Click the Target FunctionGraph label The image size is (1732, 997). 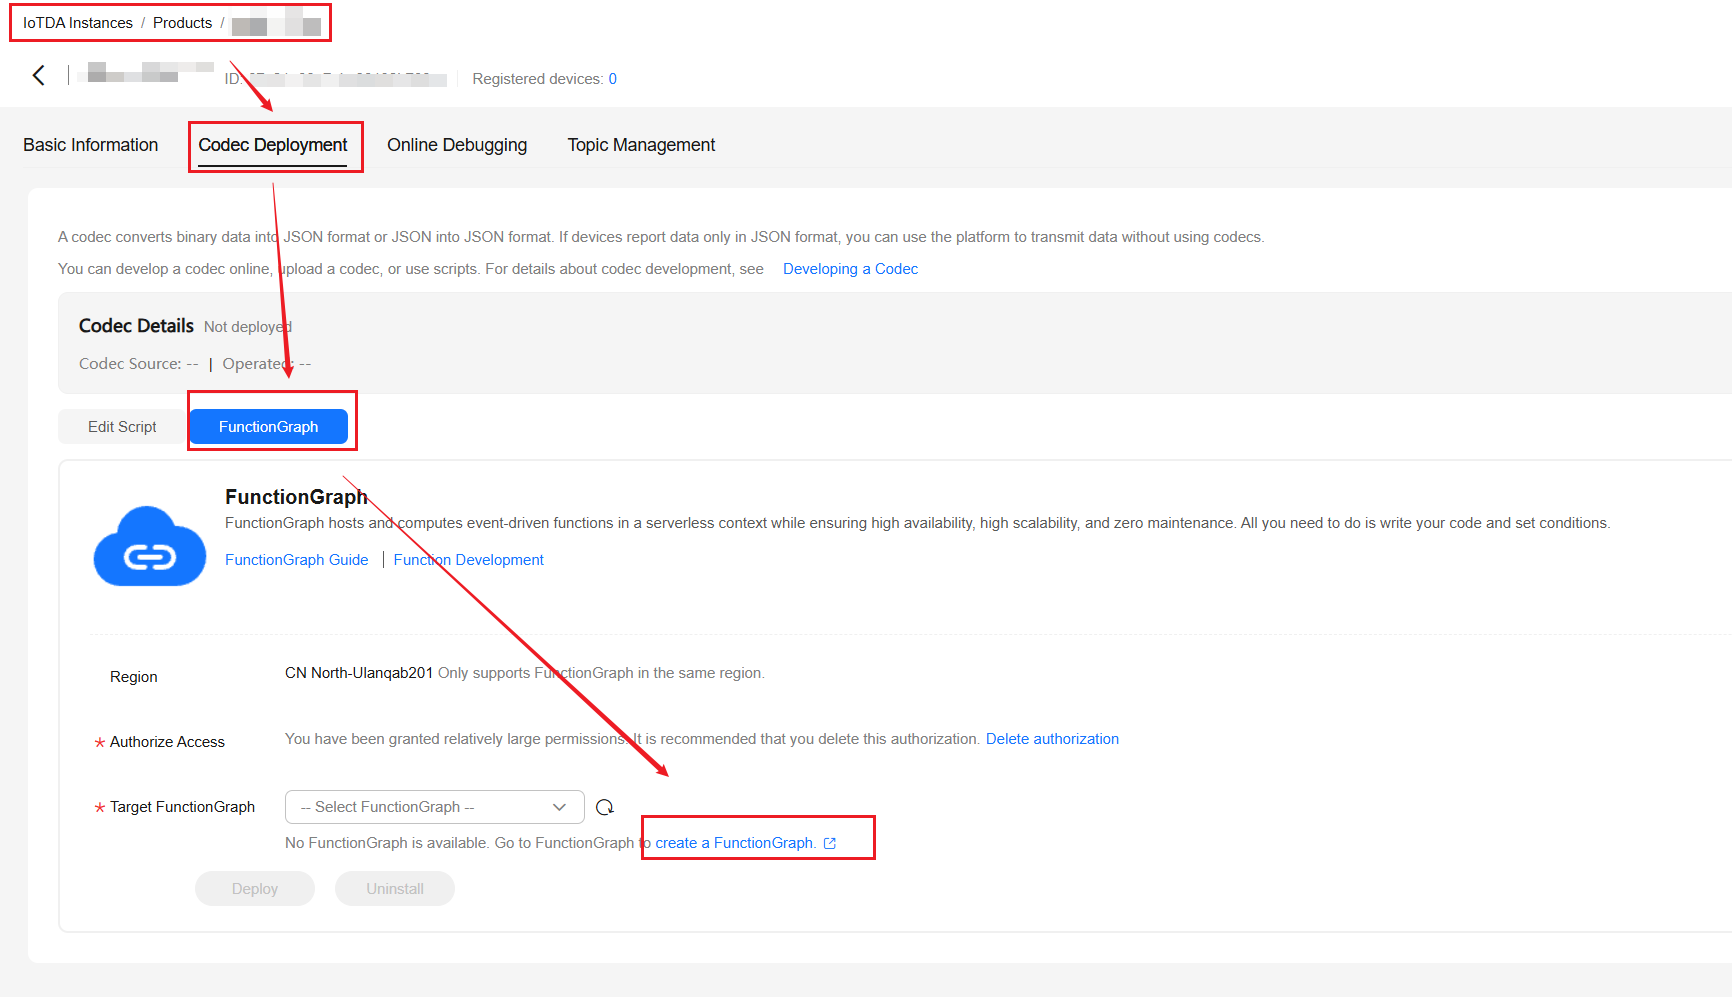[182, 807]
